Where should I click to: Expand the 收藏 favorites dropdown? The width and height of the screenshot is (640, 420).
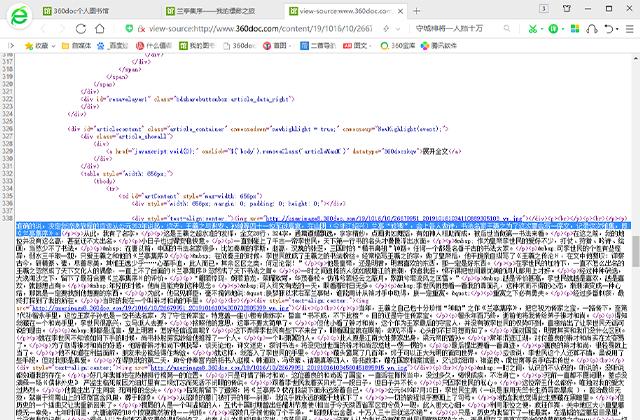pyautogui.click(x=38, y=46)
